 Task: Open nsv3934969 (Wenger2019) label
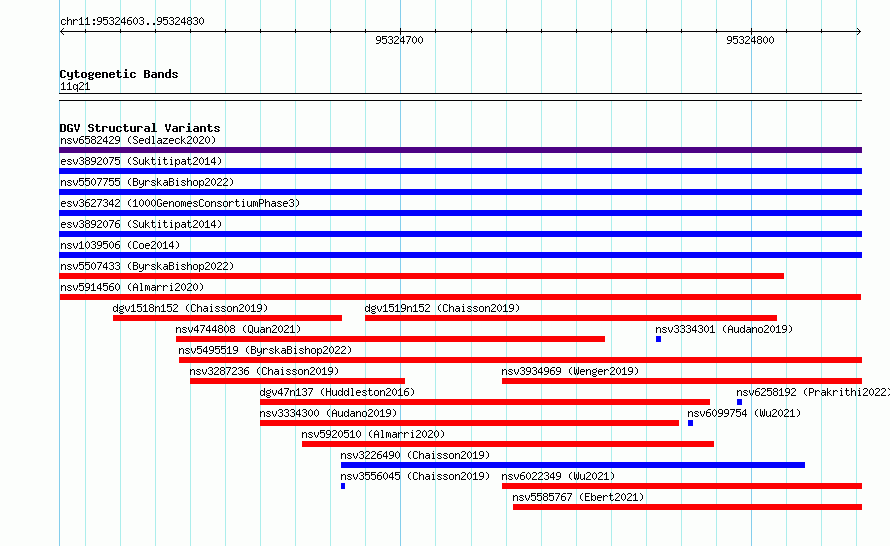pyautogui.click(x=570, y=371)
